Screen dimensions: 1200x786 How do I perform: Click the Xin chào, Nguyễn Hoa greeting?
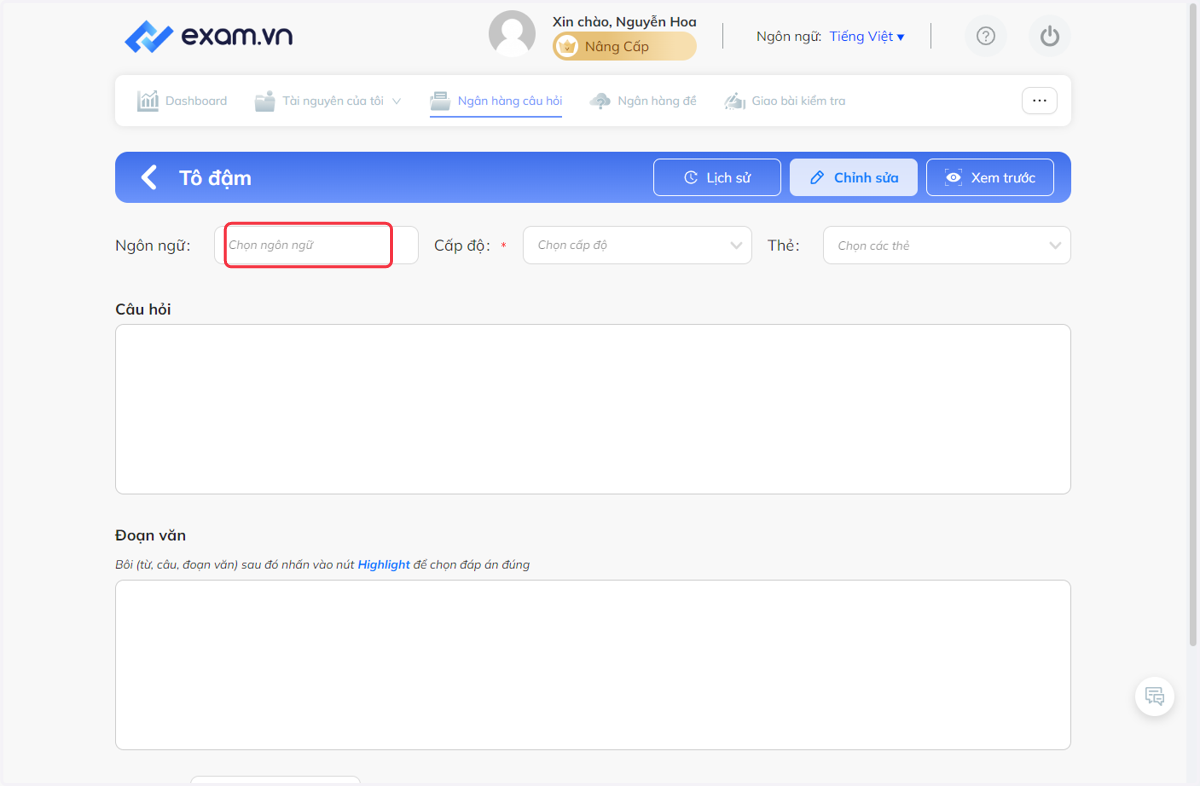[624, 22]
